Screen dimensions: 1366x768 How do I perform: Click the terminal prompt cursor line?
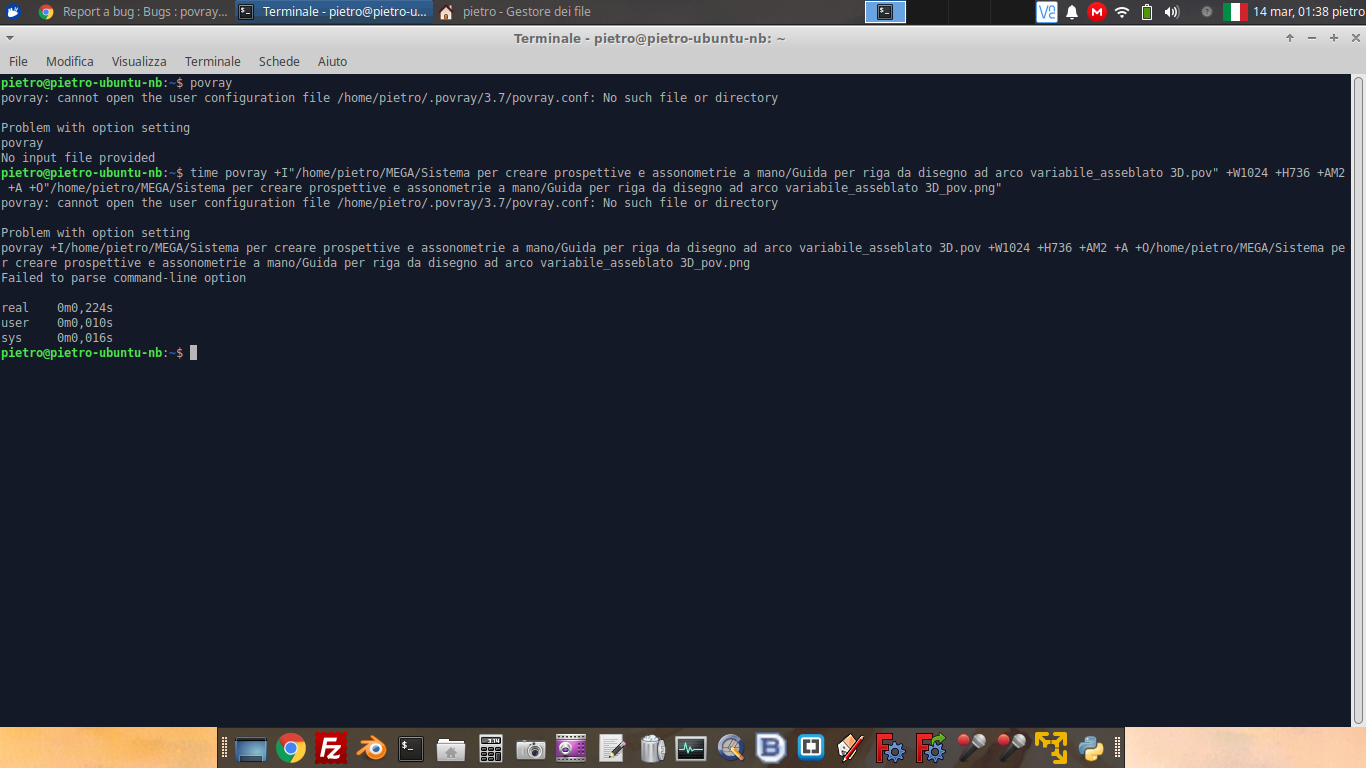pos(100,353)
